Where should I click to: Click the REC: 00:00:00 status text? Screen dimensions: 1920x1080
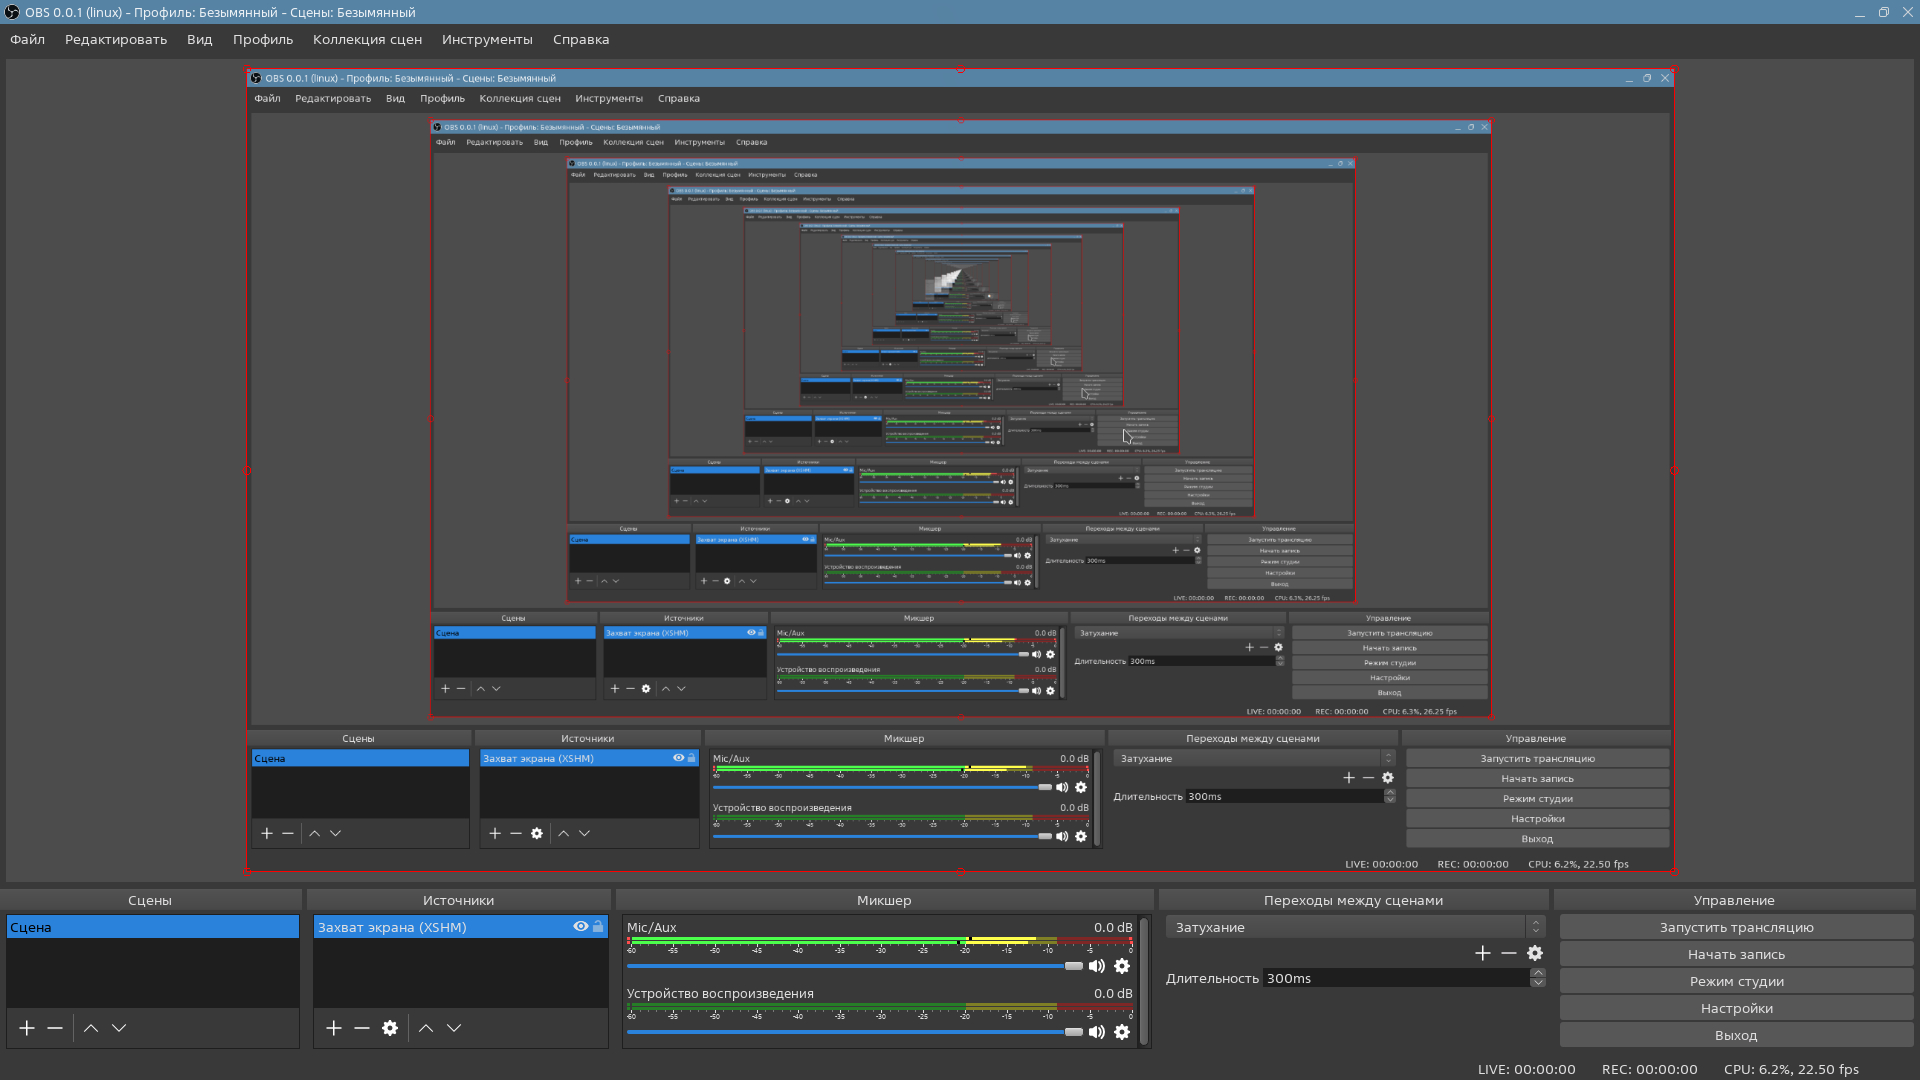point(1649,1069)
